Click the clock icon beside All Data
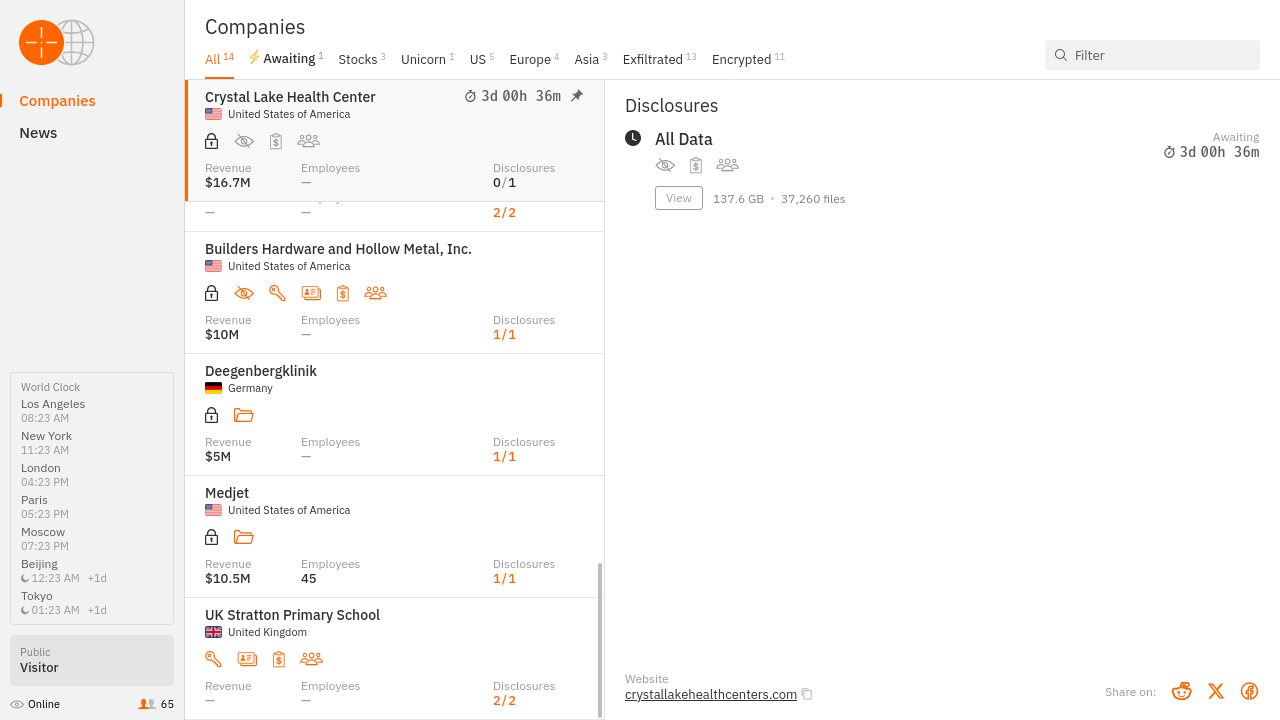 click(x=633, y=138)
